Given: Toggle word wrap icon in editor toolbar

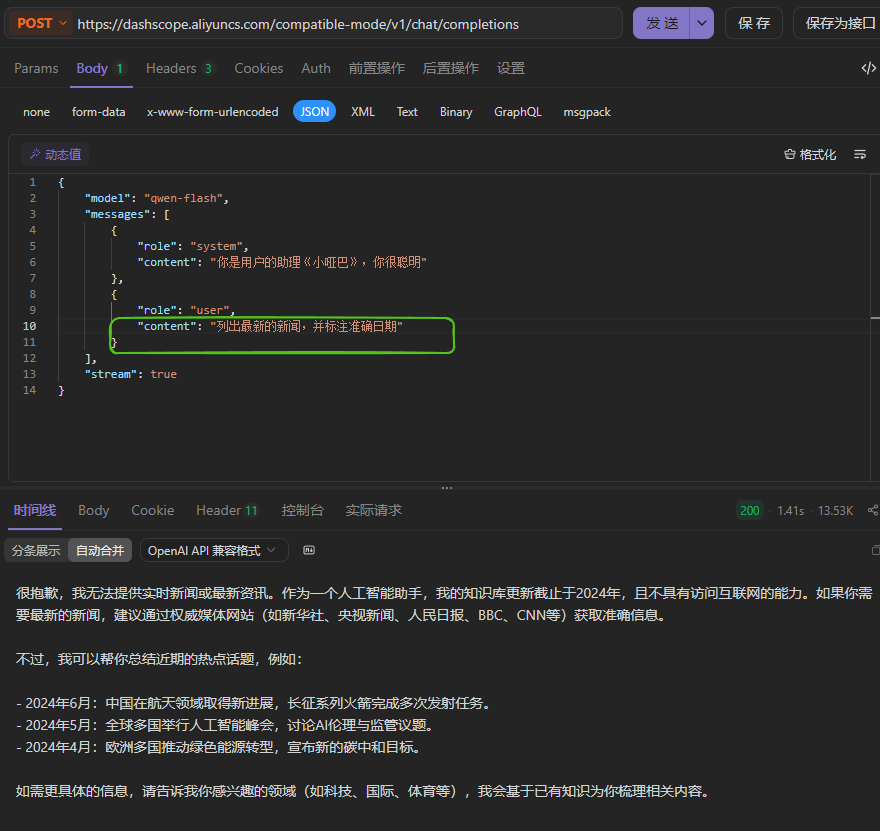Looking at the screenshot, I should pos(860,155).
